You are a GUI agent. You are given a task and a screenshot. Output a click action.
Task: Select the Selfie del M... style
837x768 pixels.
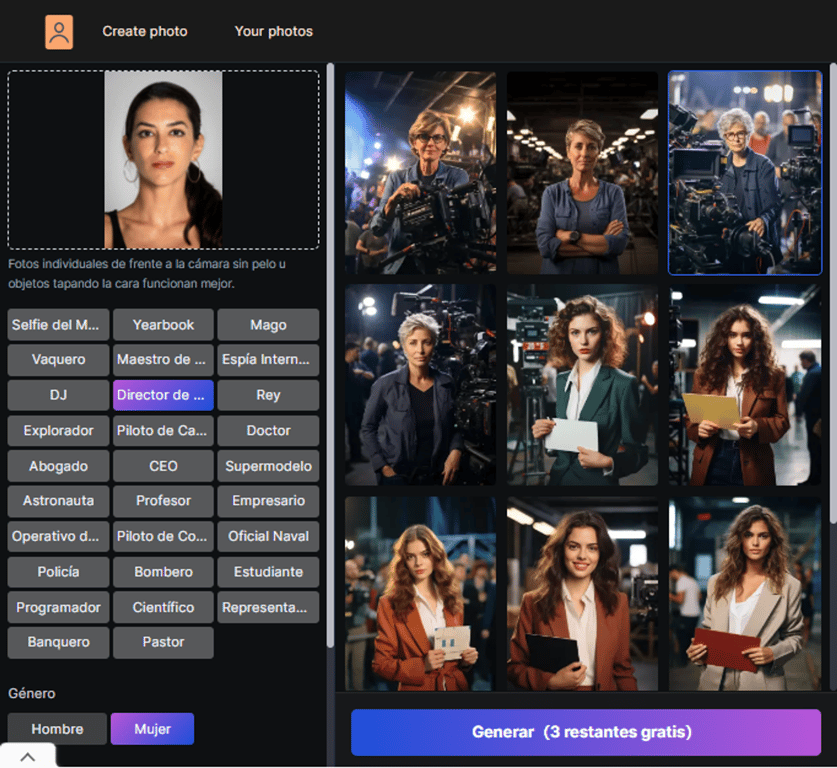(x=58, y=324)
